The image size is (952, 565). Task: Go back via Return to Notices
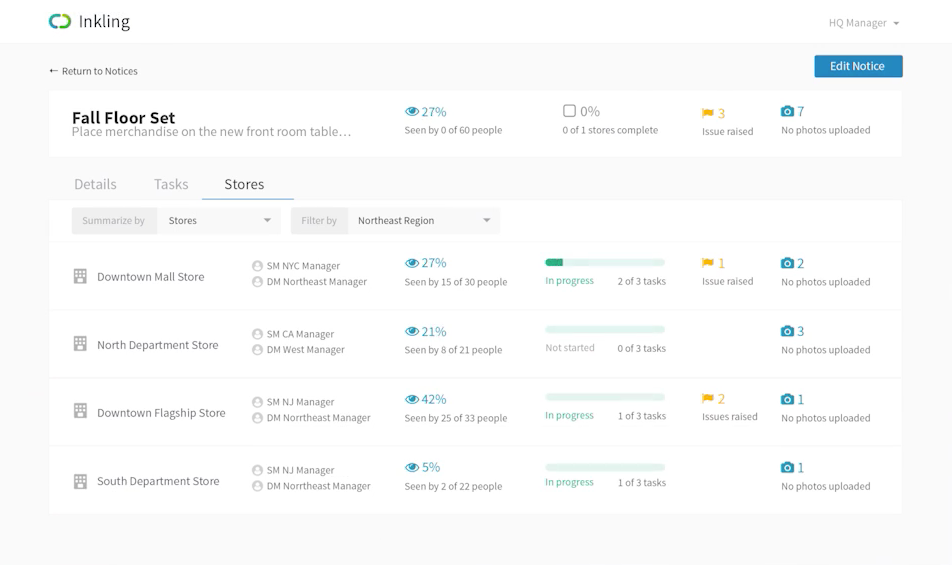[x=93, y=71]
